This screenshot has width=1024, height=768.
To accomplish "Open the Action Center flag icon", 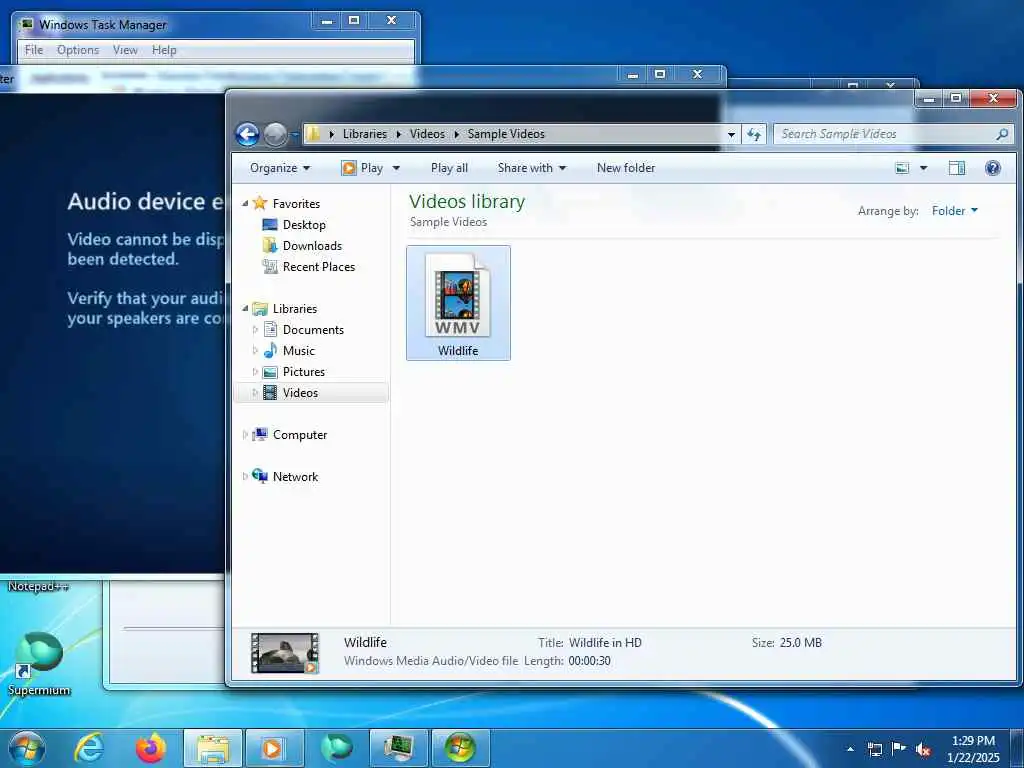I will pyautogui.click(x=899, y=748).
